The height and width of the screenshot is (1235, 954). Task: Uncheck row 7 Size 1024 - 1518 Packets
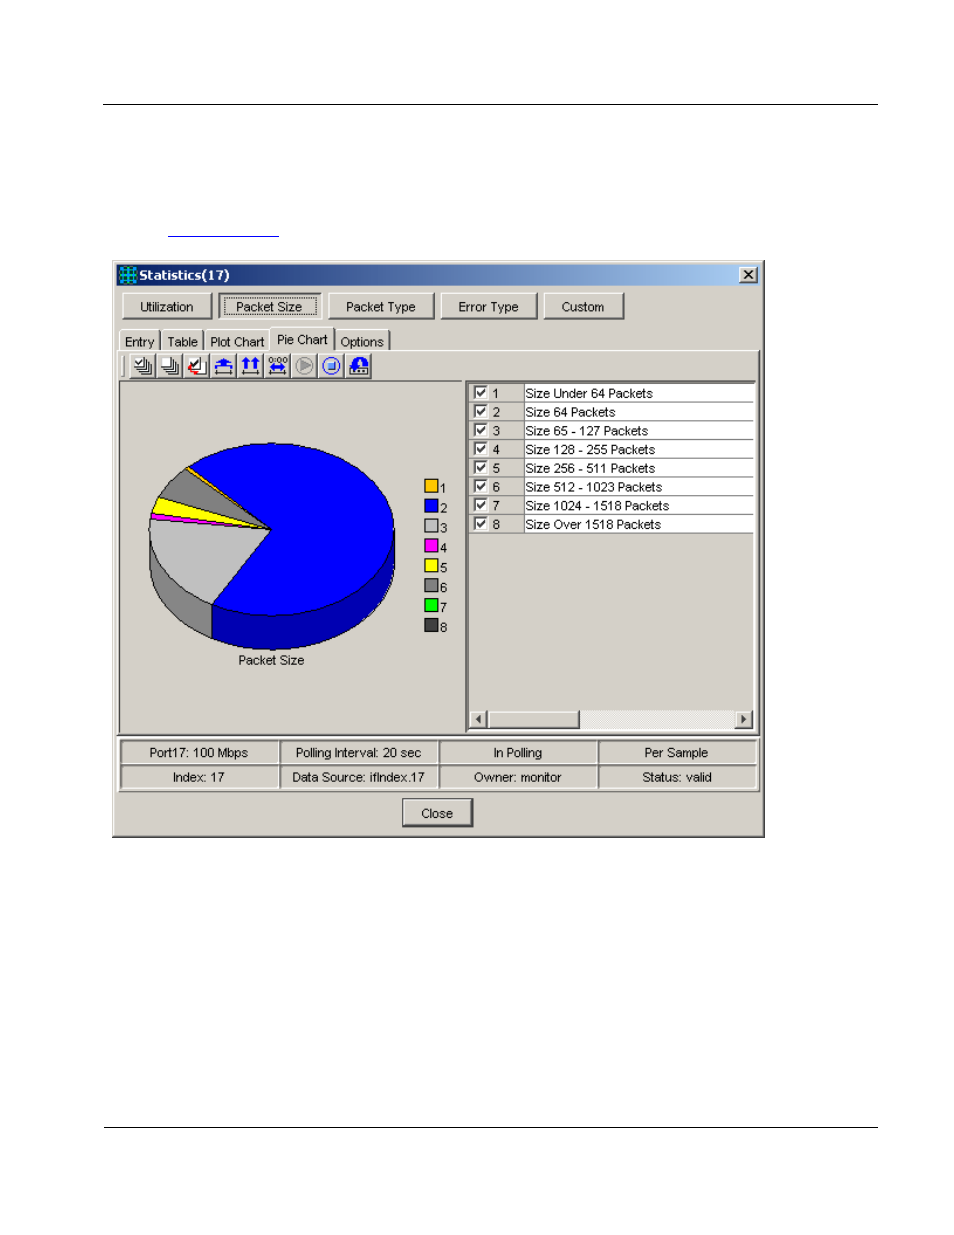[481, 505]
